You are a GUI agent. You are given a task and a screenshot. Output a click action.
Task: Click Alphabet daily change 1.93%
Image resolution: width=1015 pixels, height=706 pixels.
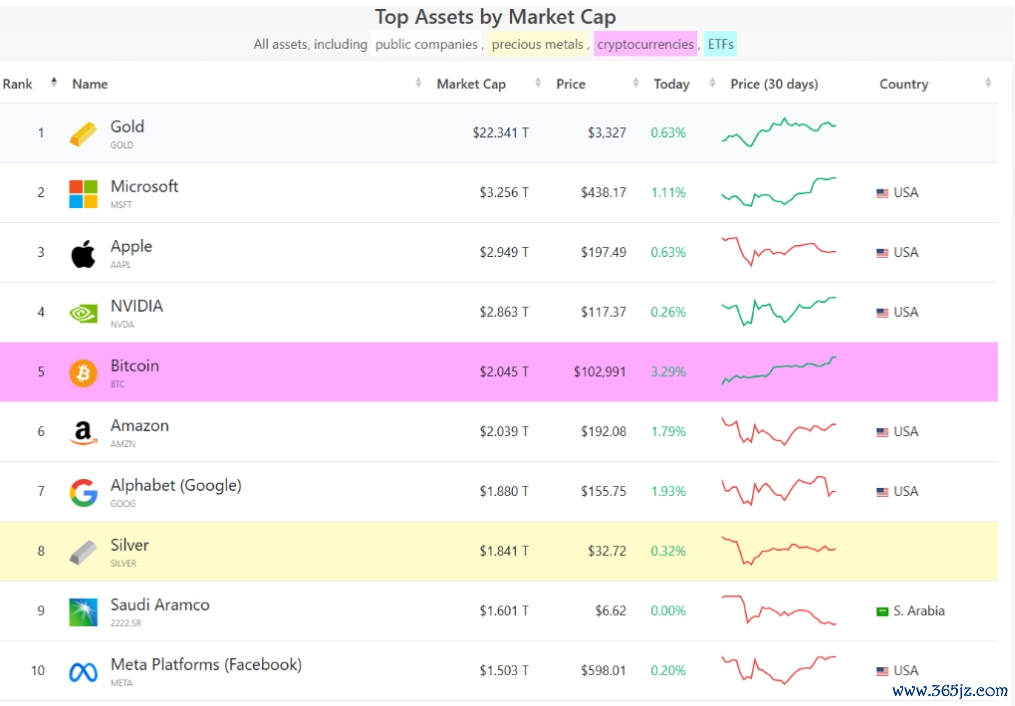tap(668, 492)
